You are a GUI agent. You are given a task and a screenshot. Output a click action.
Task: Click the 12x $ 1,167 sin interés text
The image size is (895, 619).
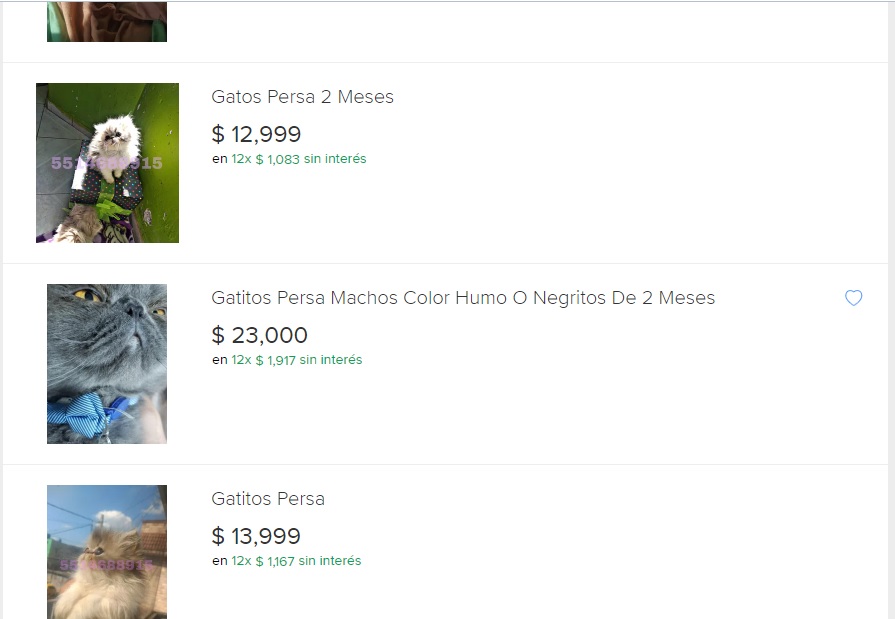point(296,561)
